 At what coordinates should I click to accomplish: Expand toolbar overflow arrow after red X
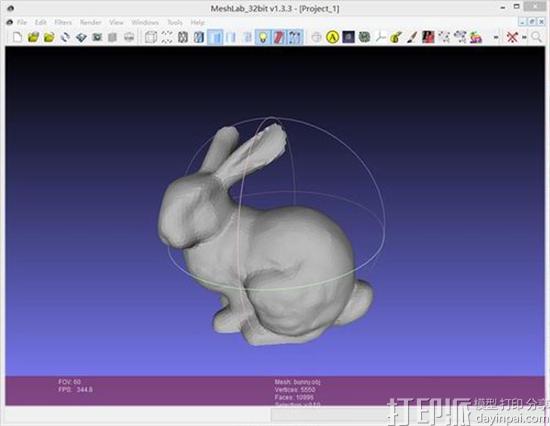(x=524, y=37)
